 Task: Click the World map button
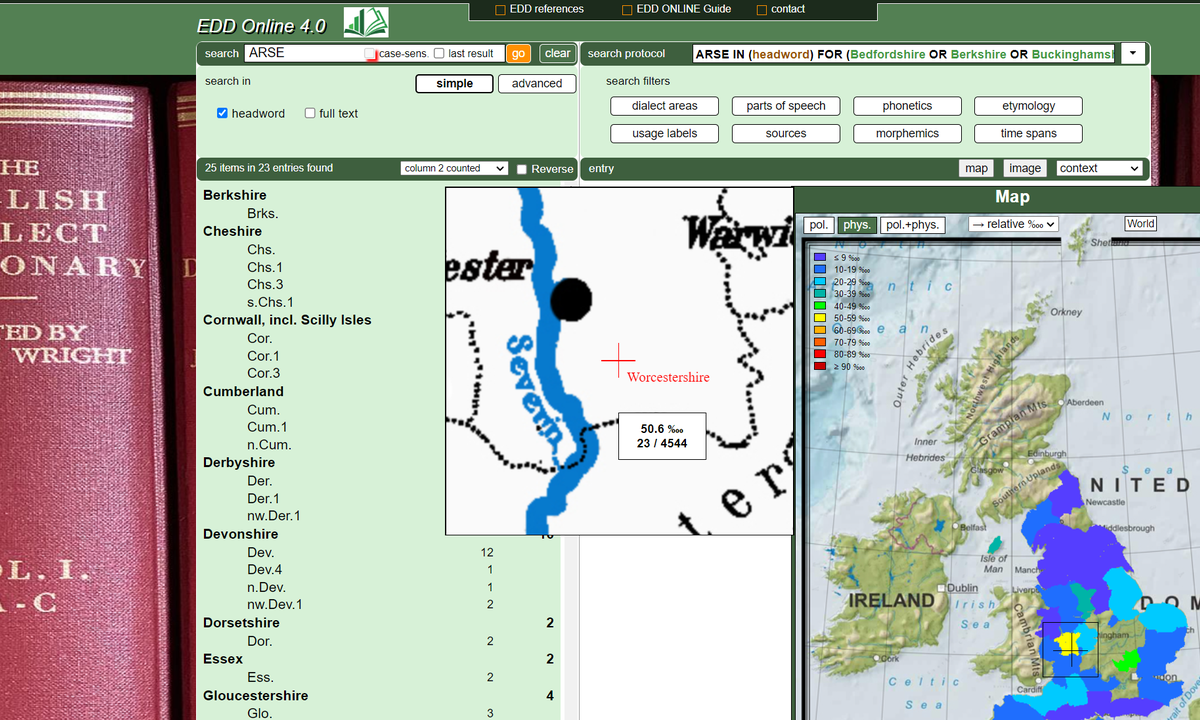click(1140, 224)
